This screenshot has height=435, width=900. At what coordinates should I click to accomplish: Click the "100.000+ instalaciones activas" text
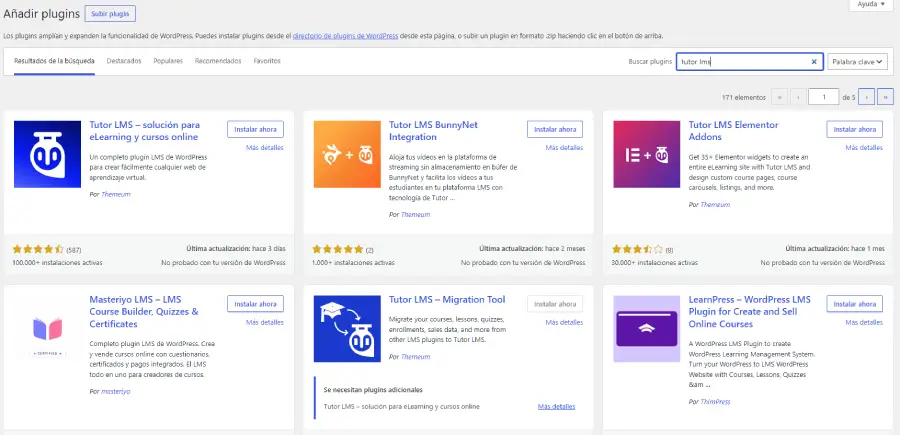(x=57, y=263)
